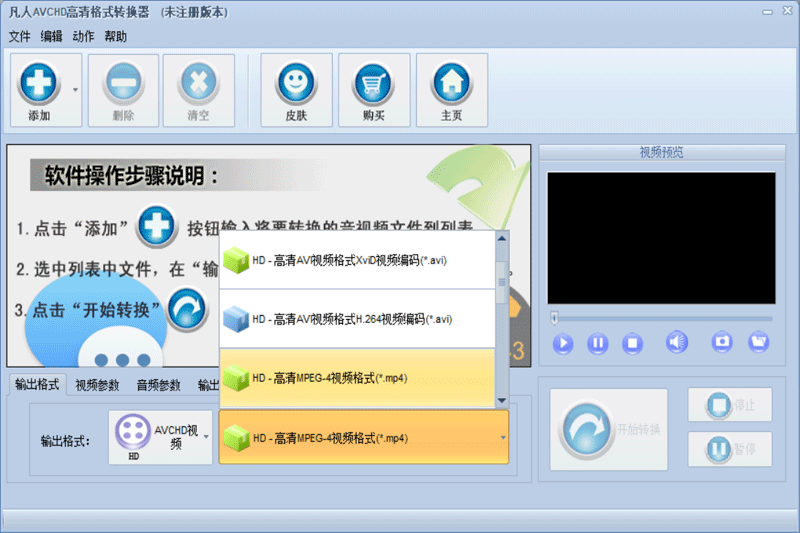Screen dimensions: 800x533
Task: Click the dropdown list scroll down arrow
Action: tap(502, 400)
